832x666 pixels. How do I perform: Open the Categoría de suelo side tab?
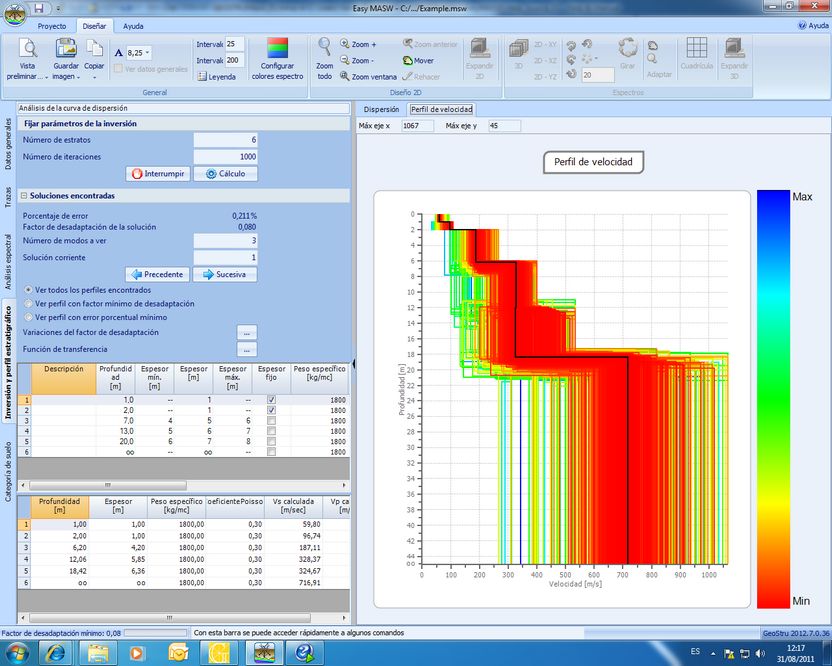7,472
